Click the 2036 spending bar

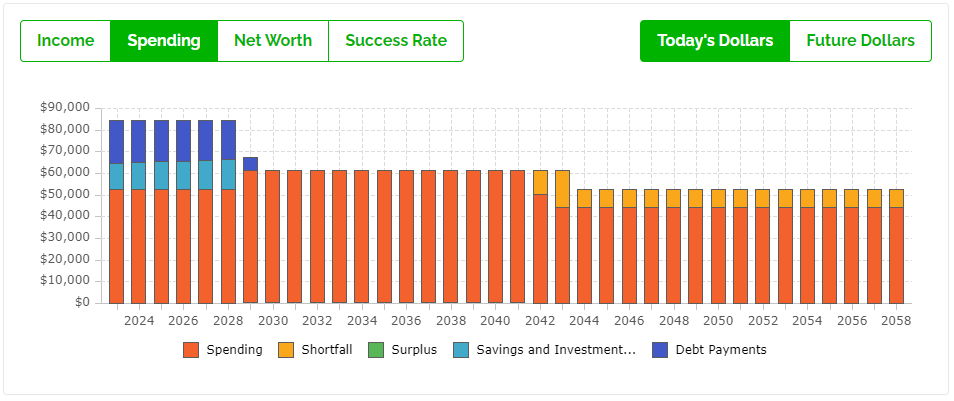[x=406, y=237]
